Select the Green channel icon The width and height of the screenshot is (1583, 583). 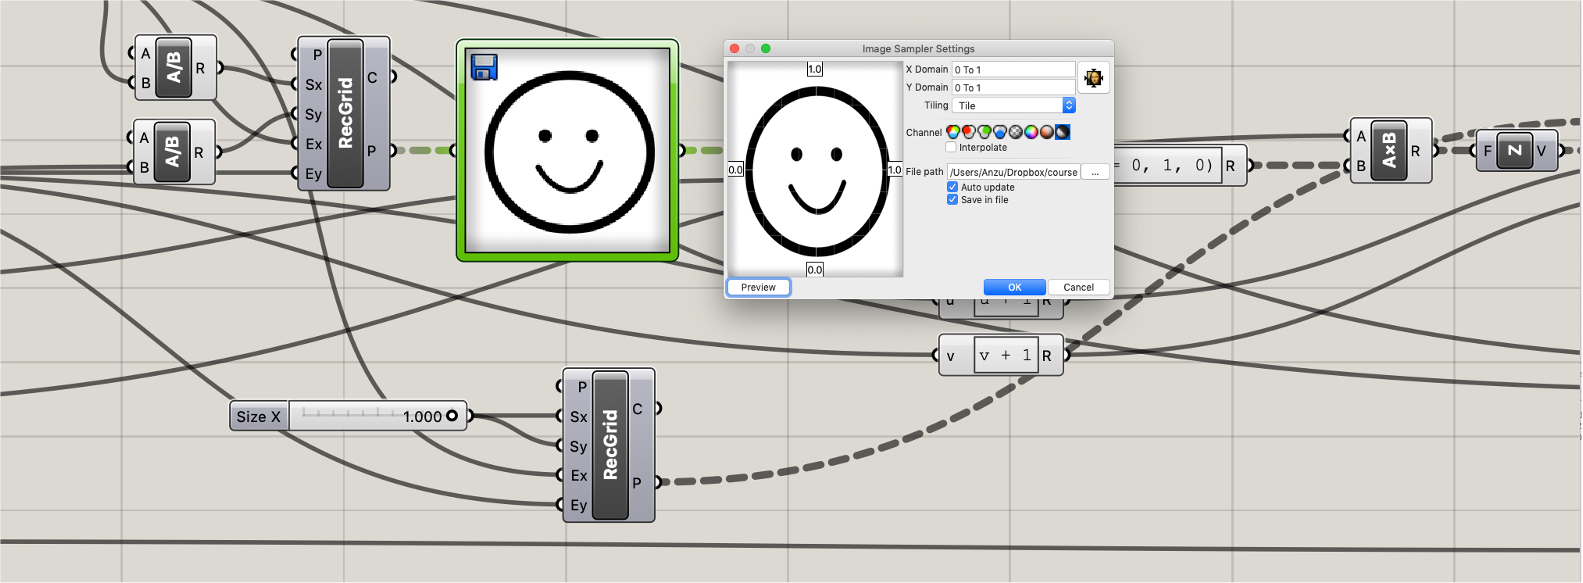coord(984,132)
